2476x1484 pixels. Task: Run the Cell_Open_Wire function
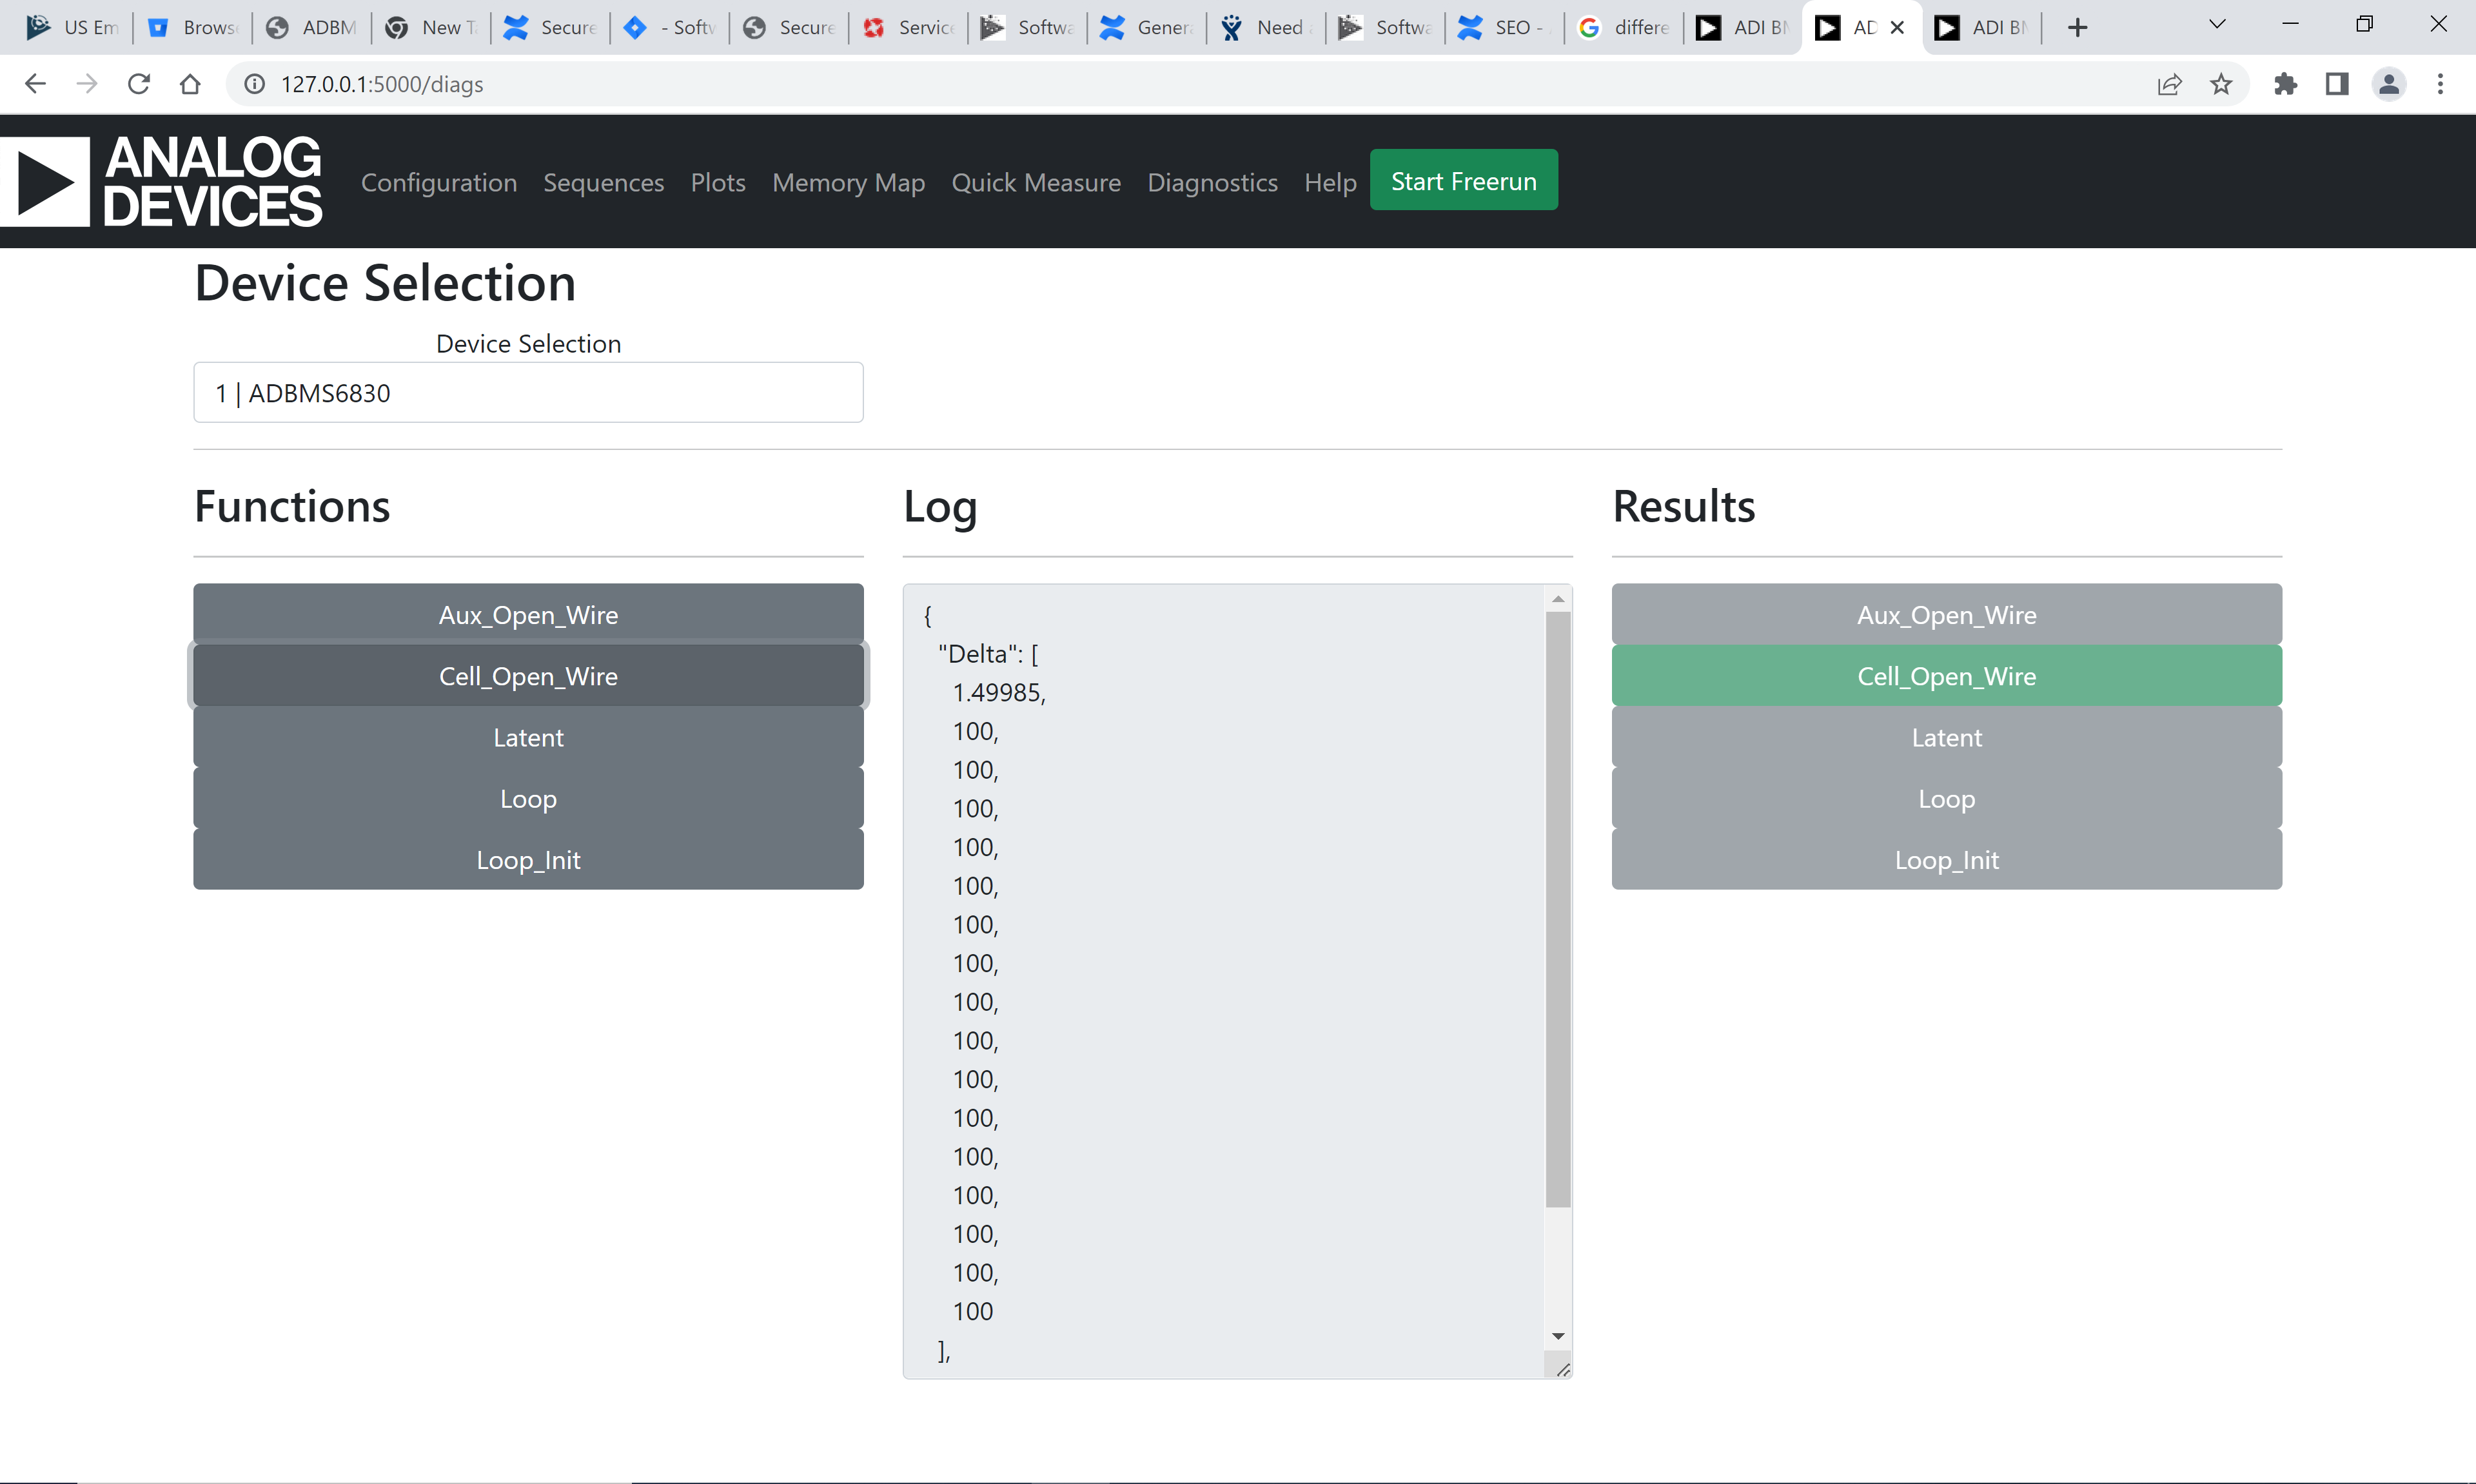(x=528, y=675)
